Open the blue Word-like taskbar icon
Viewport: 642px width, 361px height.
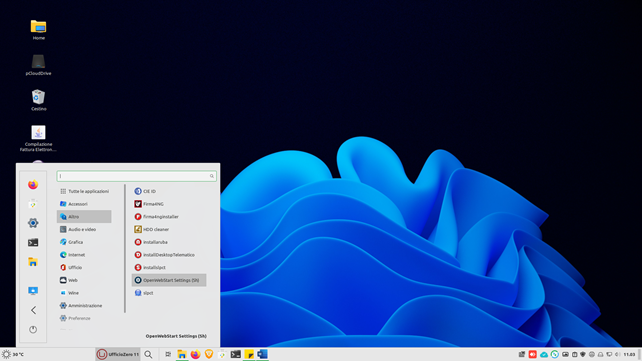pyautogui.click(x=262, y=354)
